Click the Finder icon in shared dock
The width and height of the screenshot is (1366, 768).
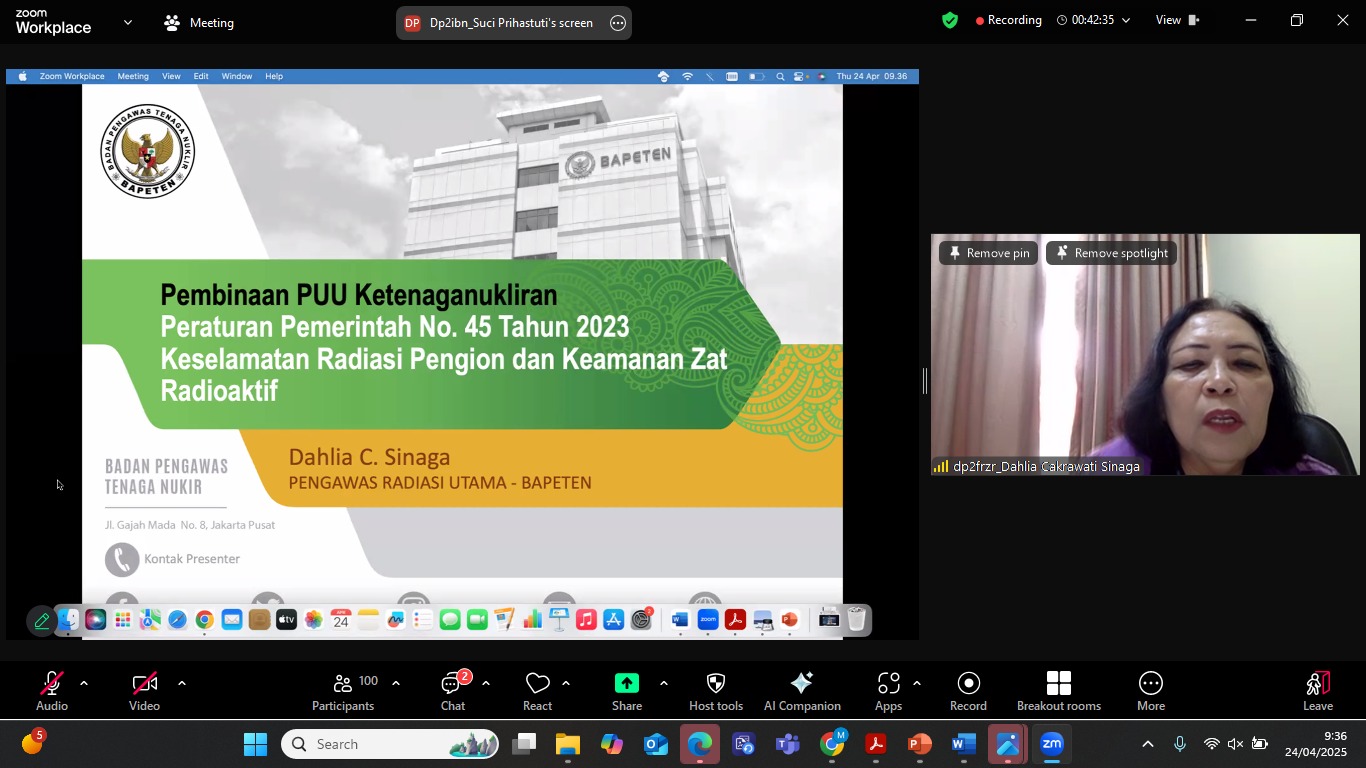click(x=68, y=620)
